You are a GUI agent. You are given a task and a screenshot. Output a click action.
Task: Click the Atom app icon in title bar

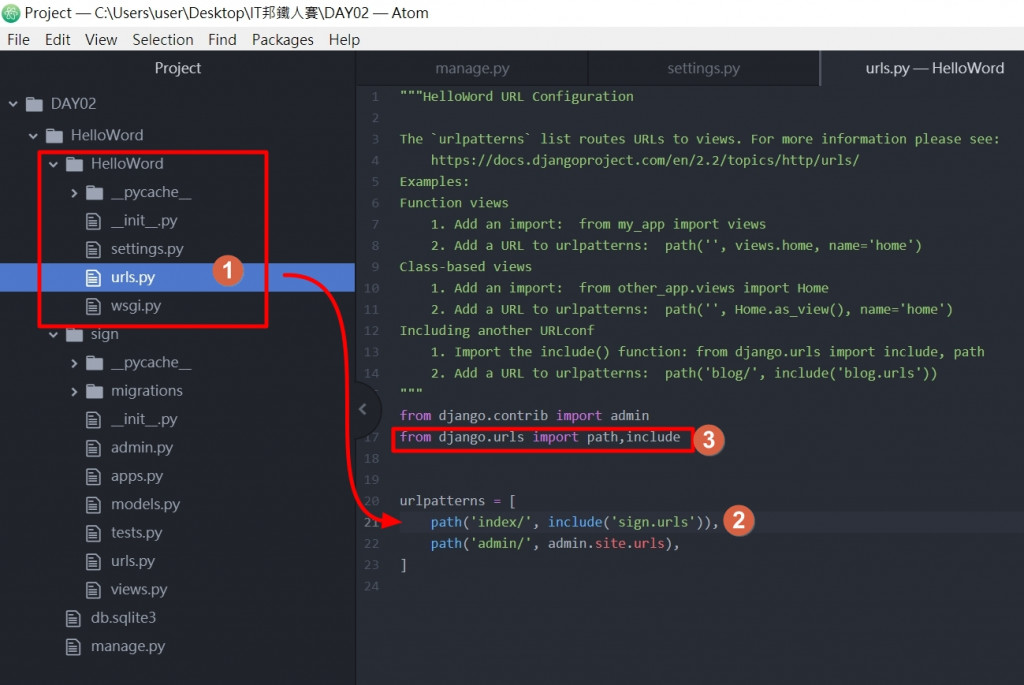[11, 12]
